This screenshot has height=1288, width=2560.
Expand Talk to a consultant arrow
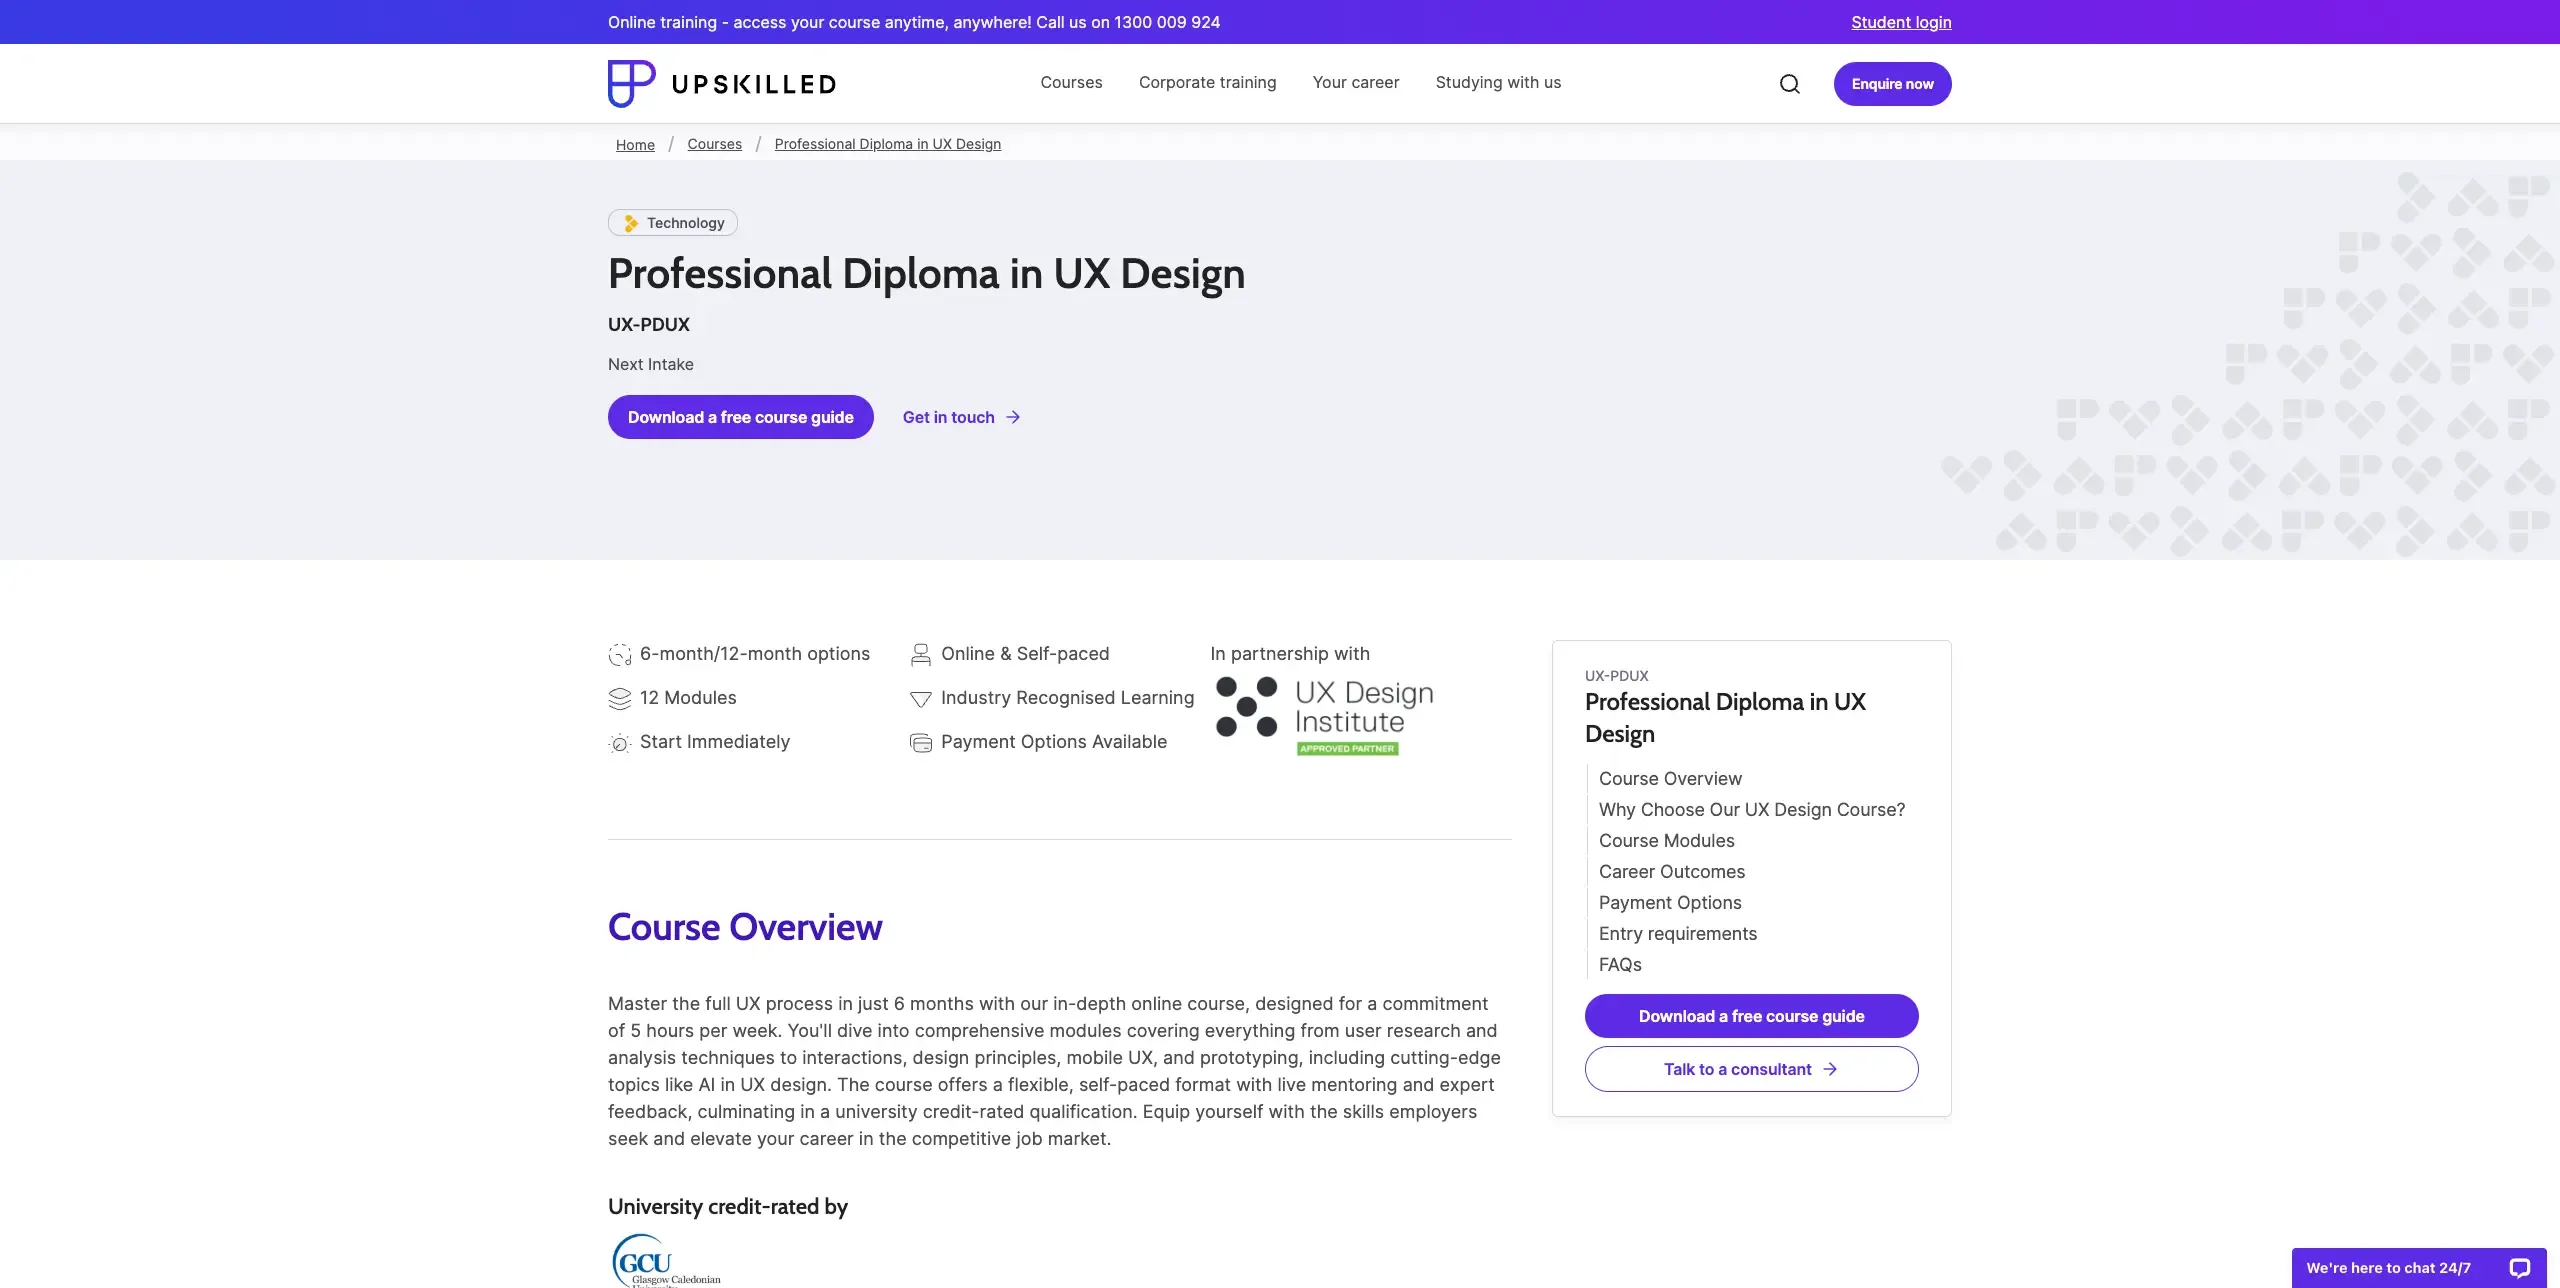(x=1830, y=1069)
